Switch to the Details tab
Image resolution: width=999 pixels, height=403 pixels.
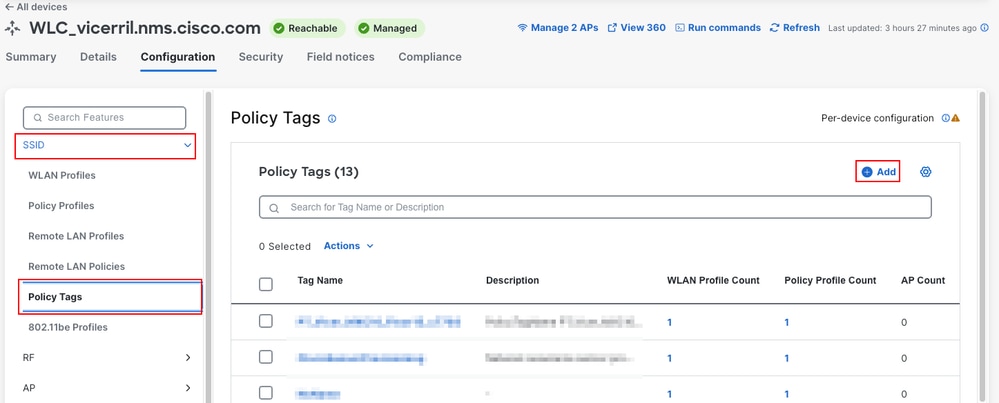tap(98, 57)
